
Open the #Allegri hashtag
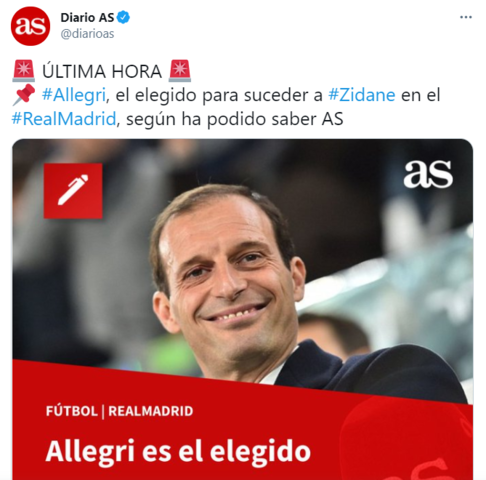[74, 95]
